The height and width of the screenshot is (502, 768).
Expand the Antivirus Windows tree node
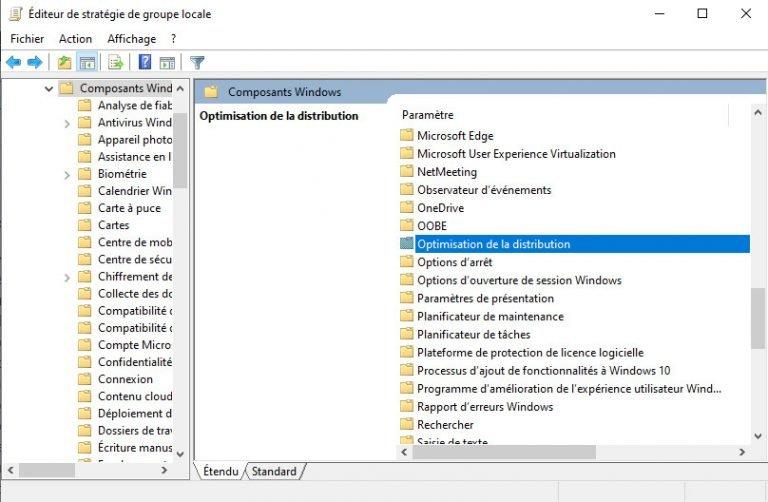click(67, 123)
